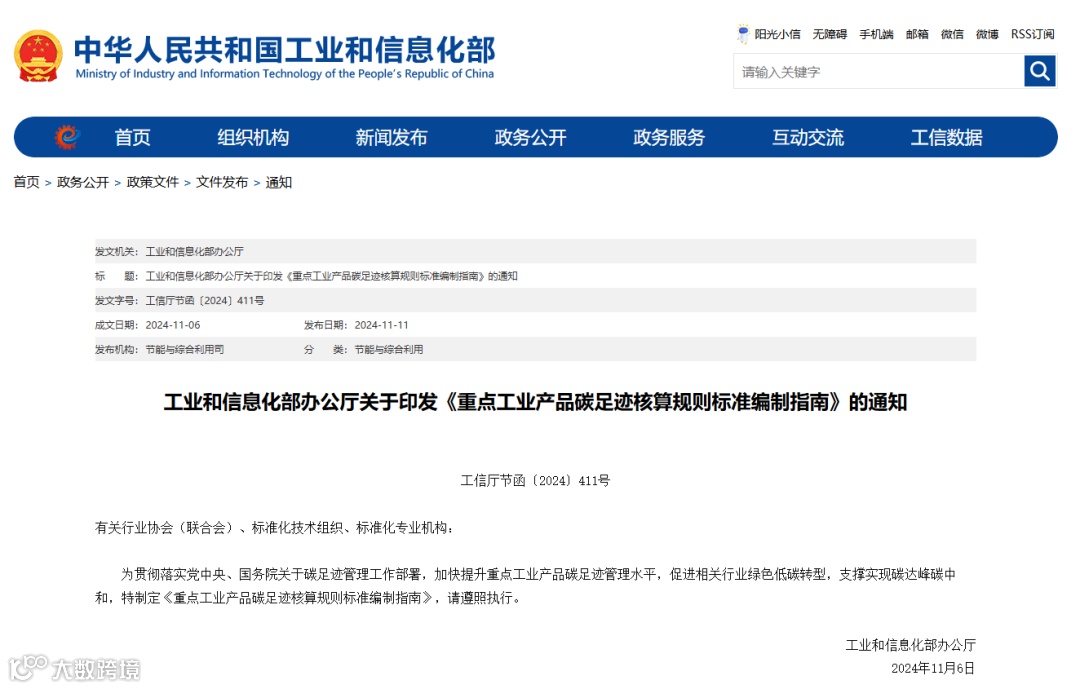Click the 发布机构 节能与综合利用司 value
This screenshot has width=1080, height=689.
coord(185,349)
